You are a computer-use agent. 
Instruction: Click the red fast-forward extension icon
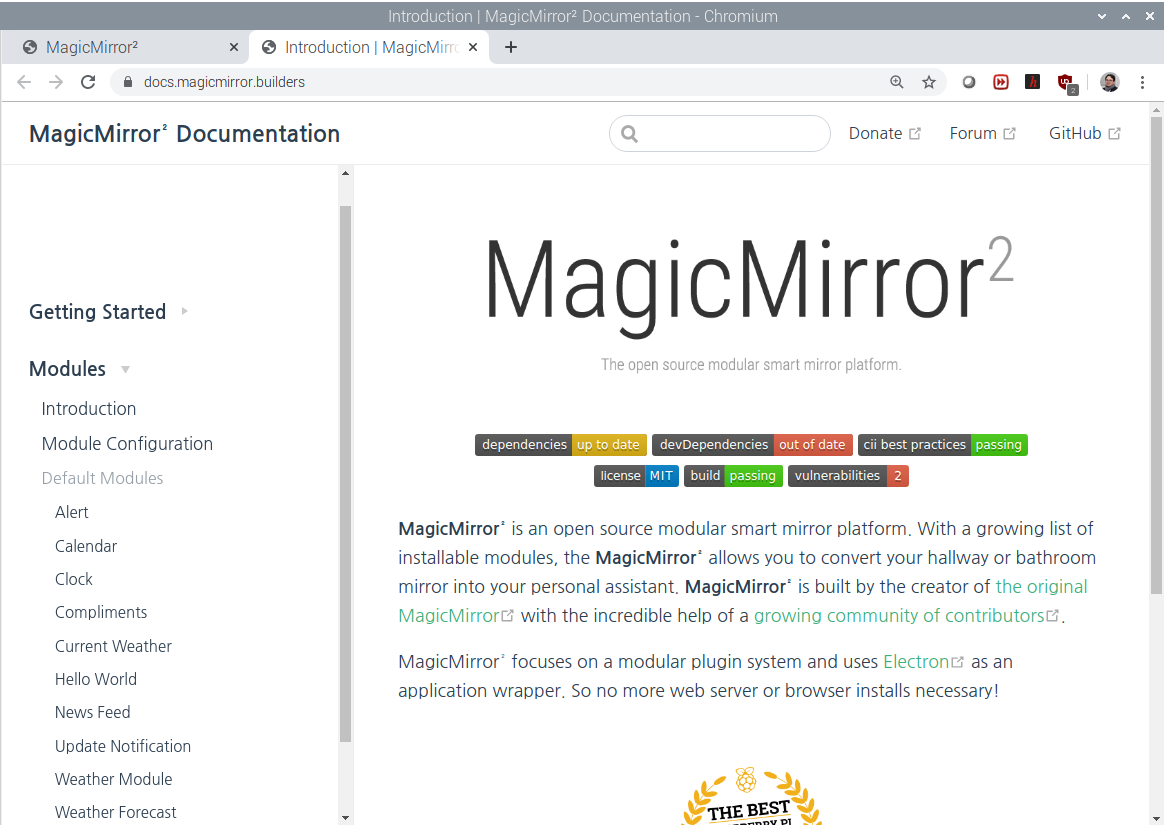point(1001,82)
